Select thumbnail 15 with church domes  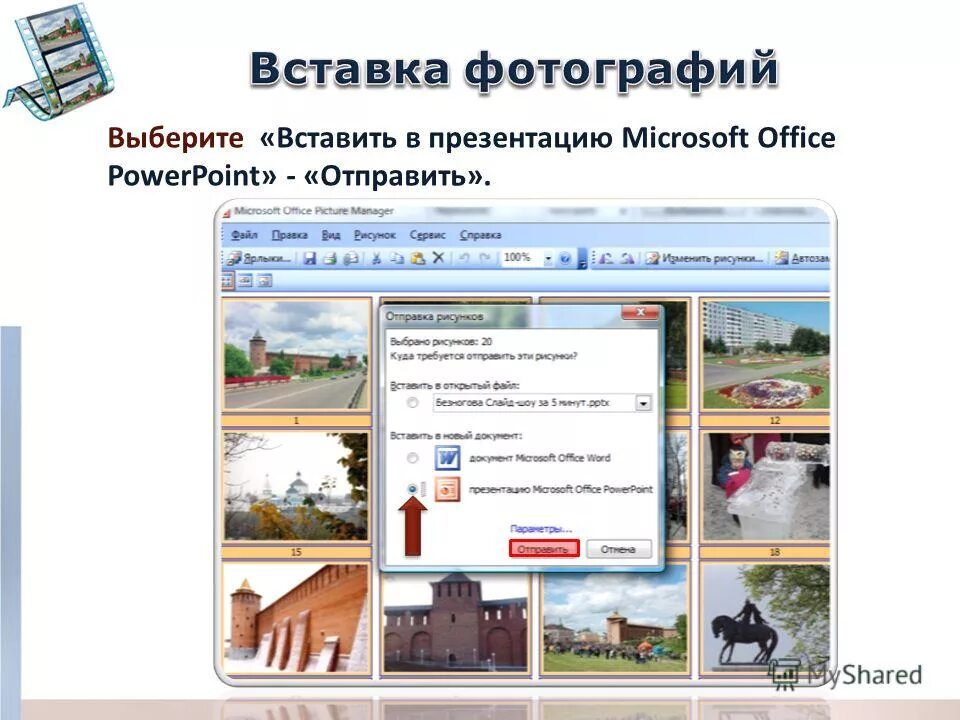296,486
